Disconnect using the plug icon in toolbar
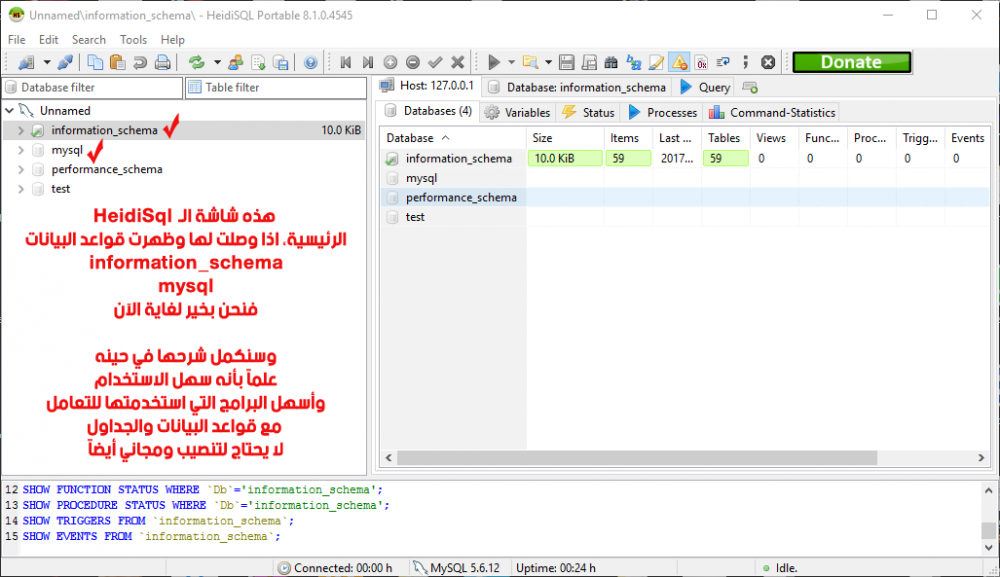Screen dimensions: 1000x577 point(65,62)
